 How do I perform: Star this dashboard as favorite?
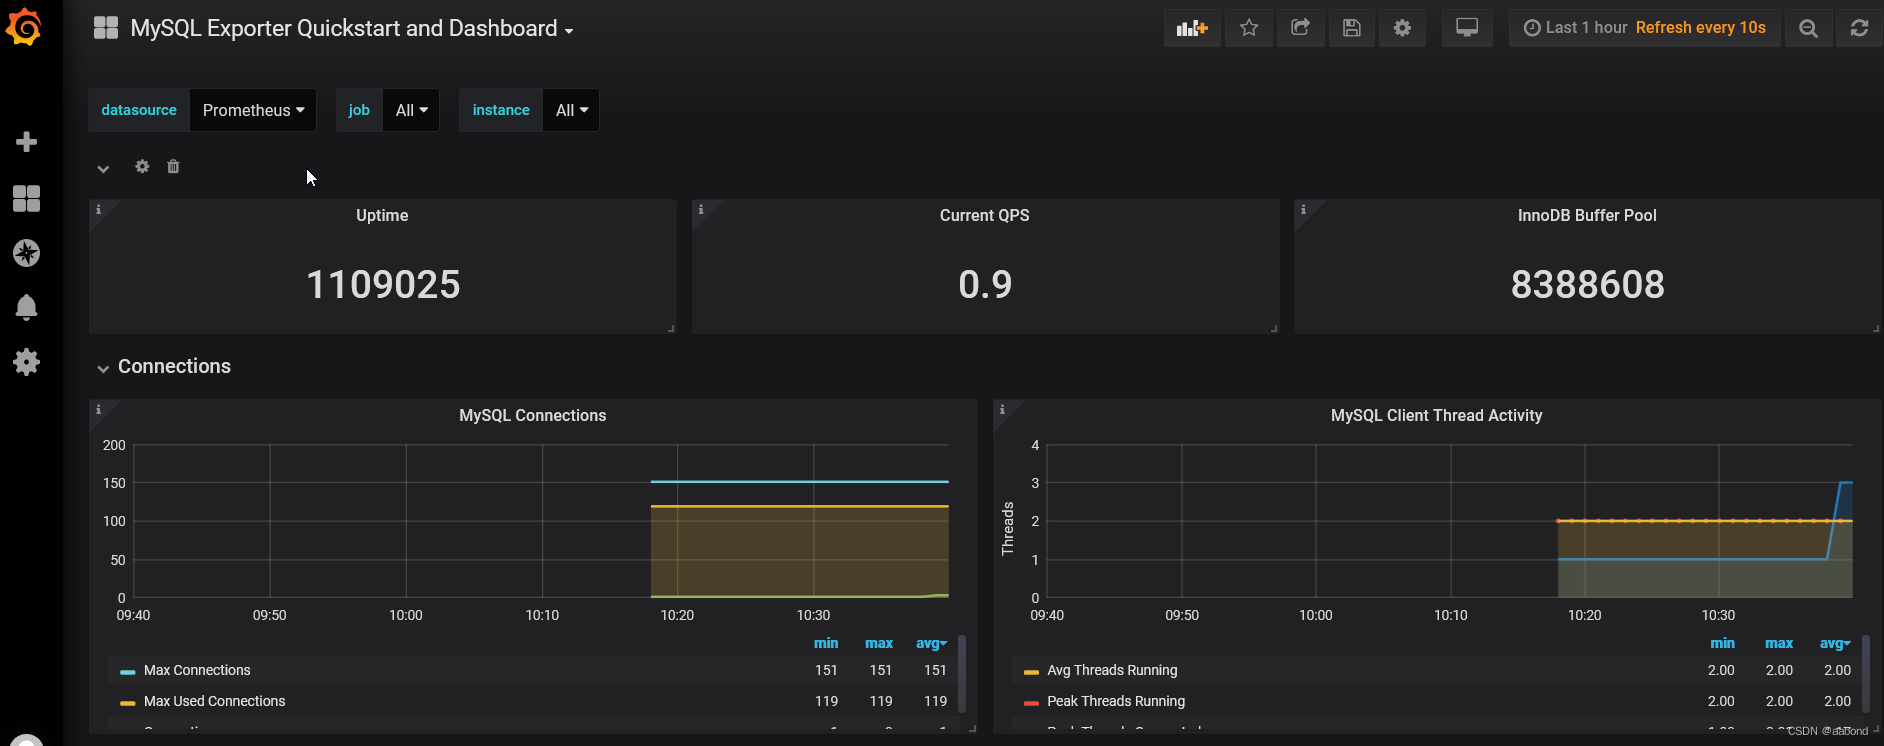tap(1249, 28)
